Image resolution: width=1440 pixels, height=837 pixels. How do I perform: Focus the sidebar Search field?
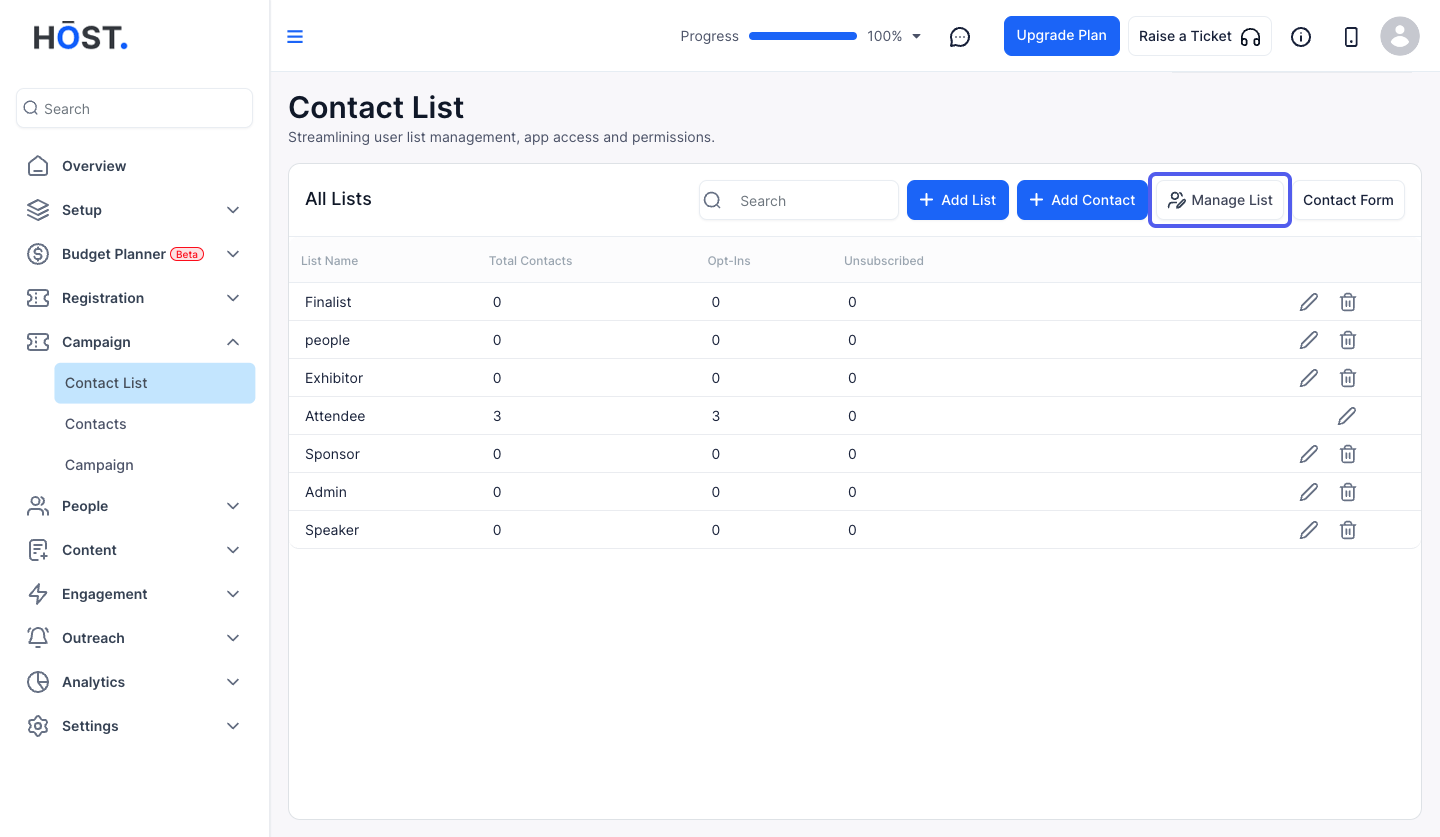coord(134,108)
